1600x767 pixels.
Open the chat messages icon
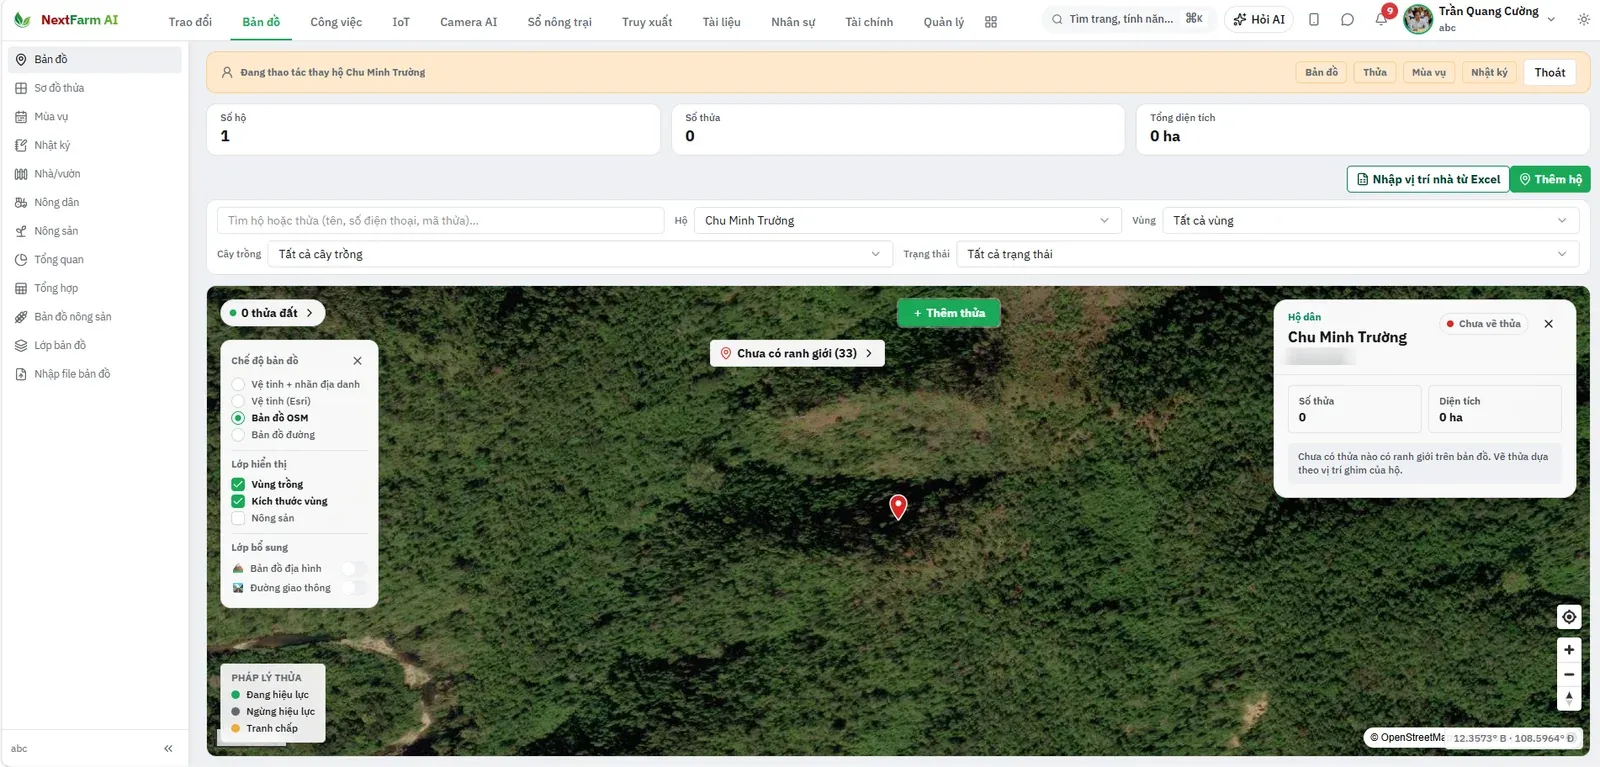point(1347,19)
